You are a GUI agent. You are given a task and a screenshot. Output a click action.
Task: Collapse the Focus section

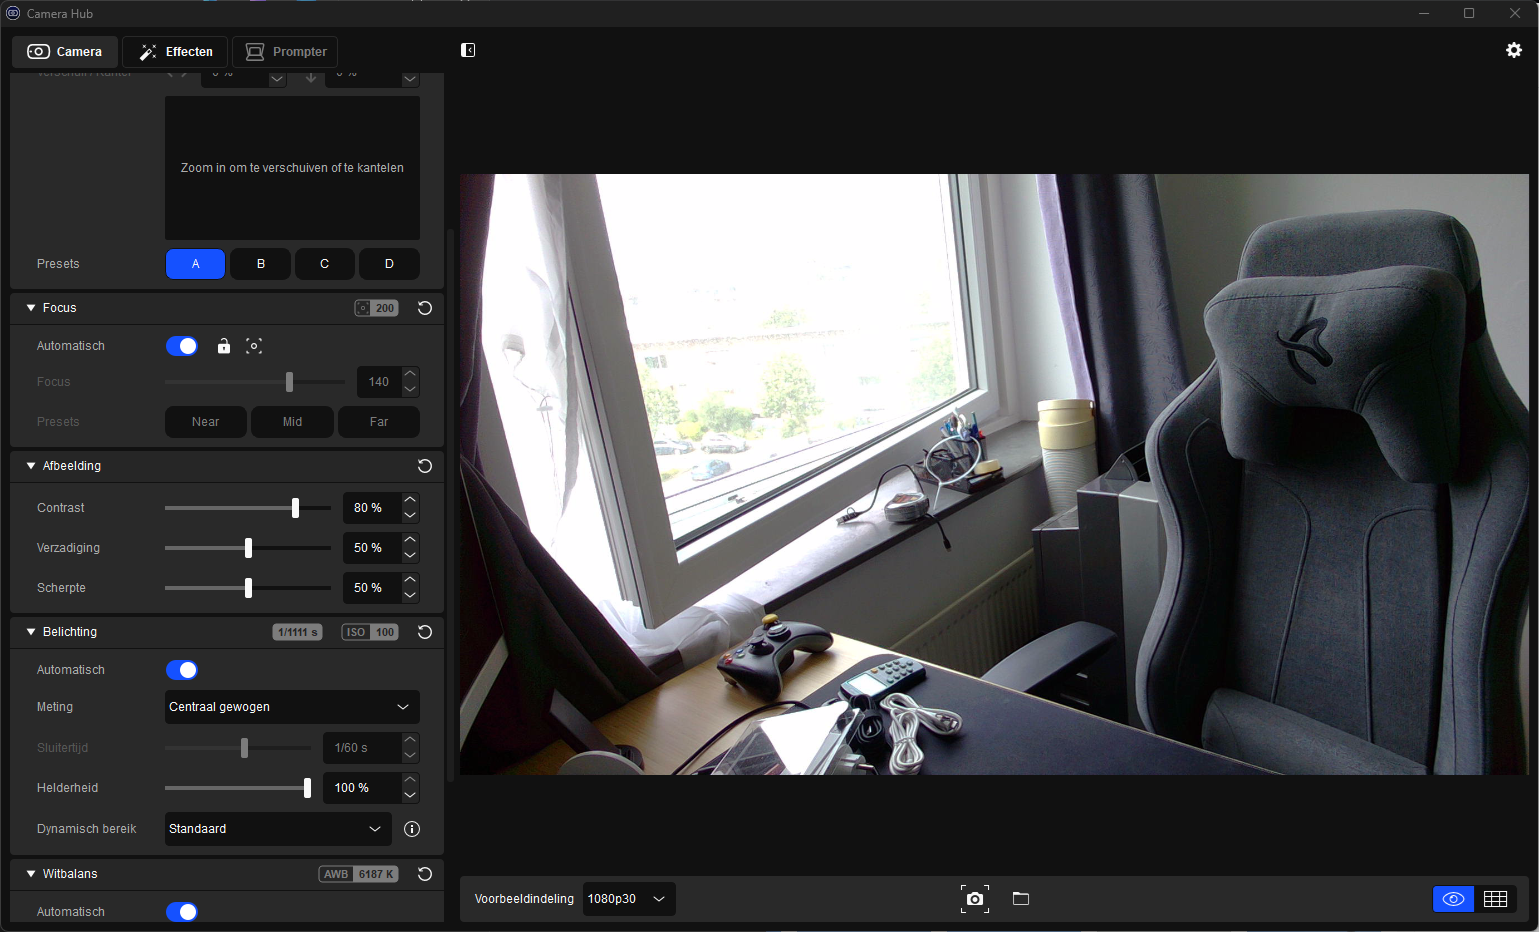tap(31, 308)
